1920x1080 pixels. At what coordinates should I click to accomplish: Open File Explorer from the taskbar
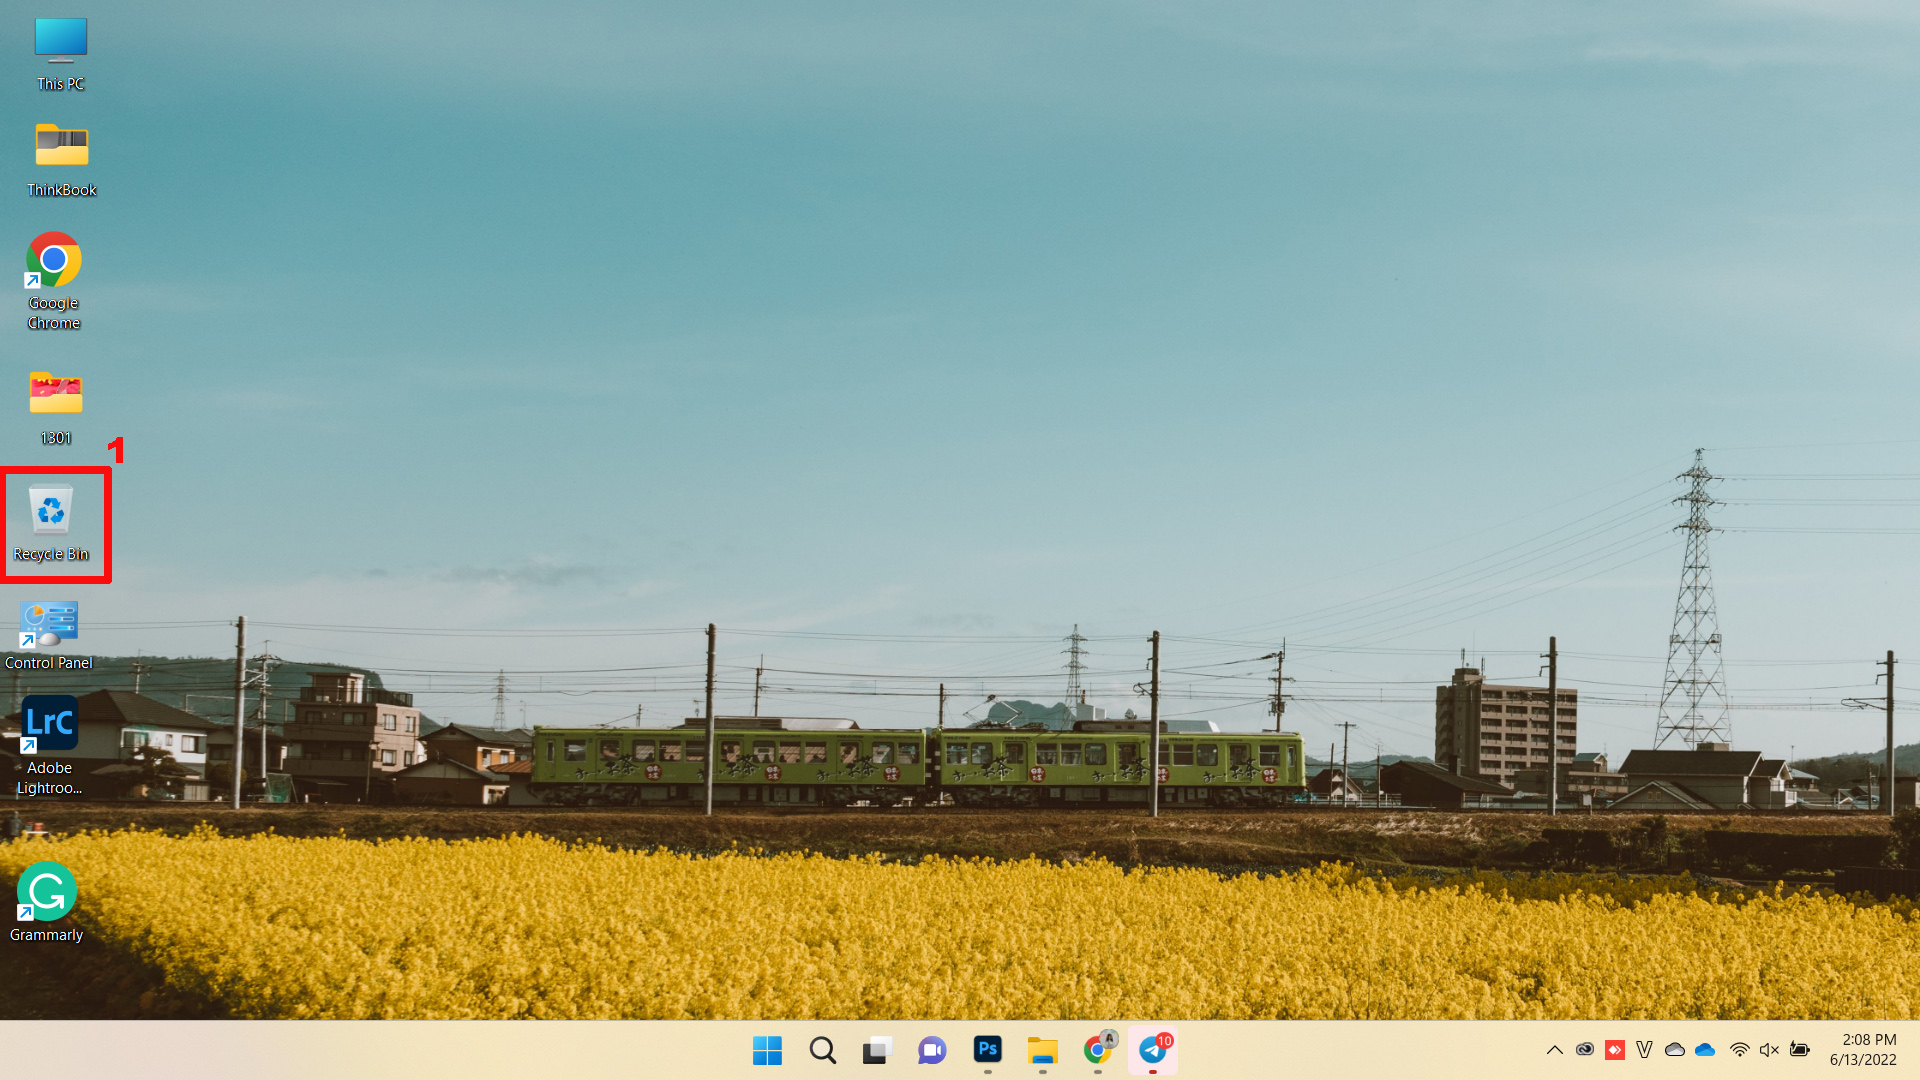tap(1042, 1050)
